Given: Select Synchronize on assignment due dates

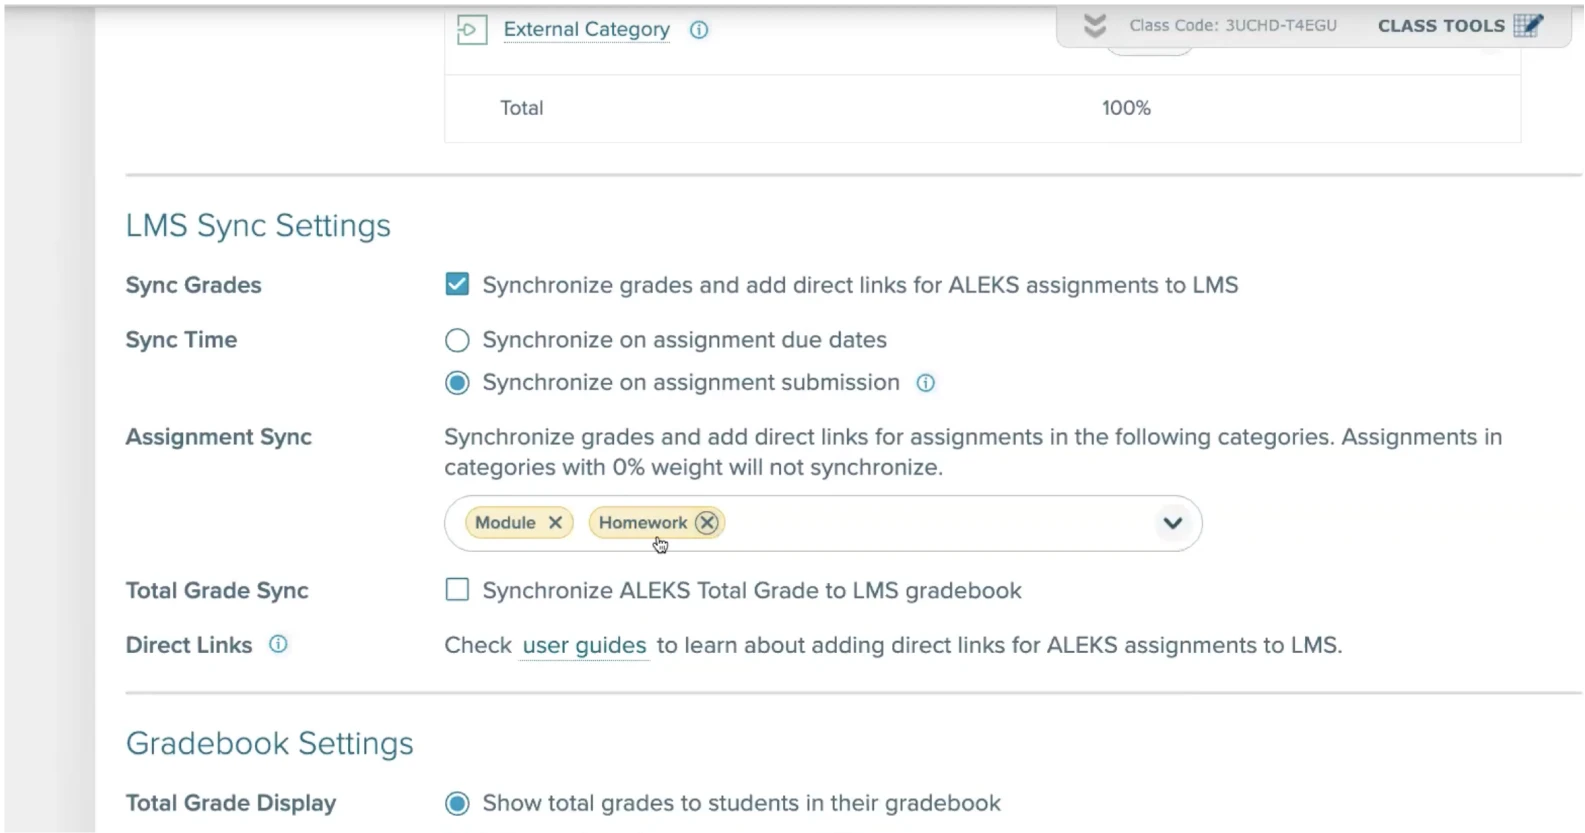Looking at the screenshot, I should [x=457, y=340].
